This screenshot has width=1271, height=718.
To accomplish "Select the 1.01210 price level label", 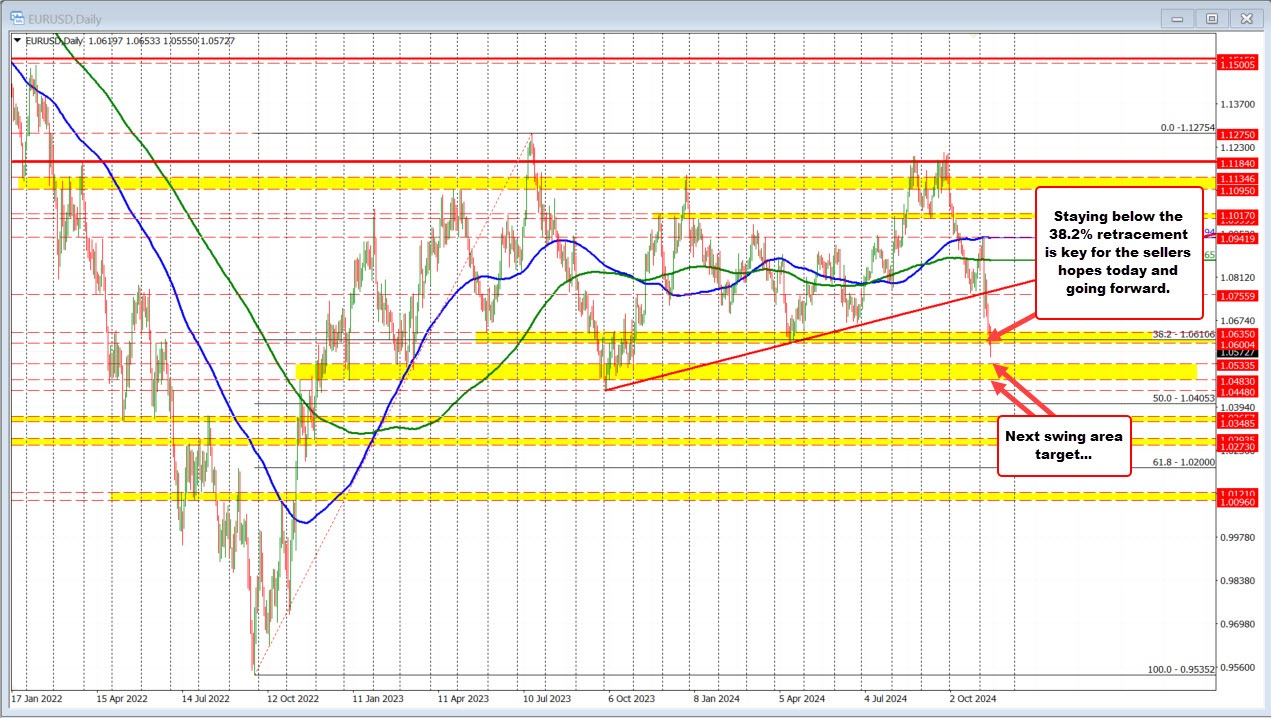I will pyautogui.click(x=1236, y=494).
